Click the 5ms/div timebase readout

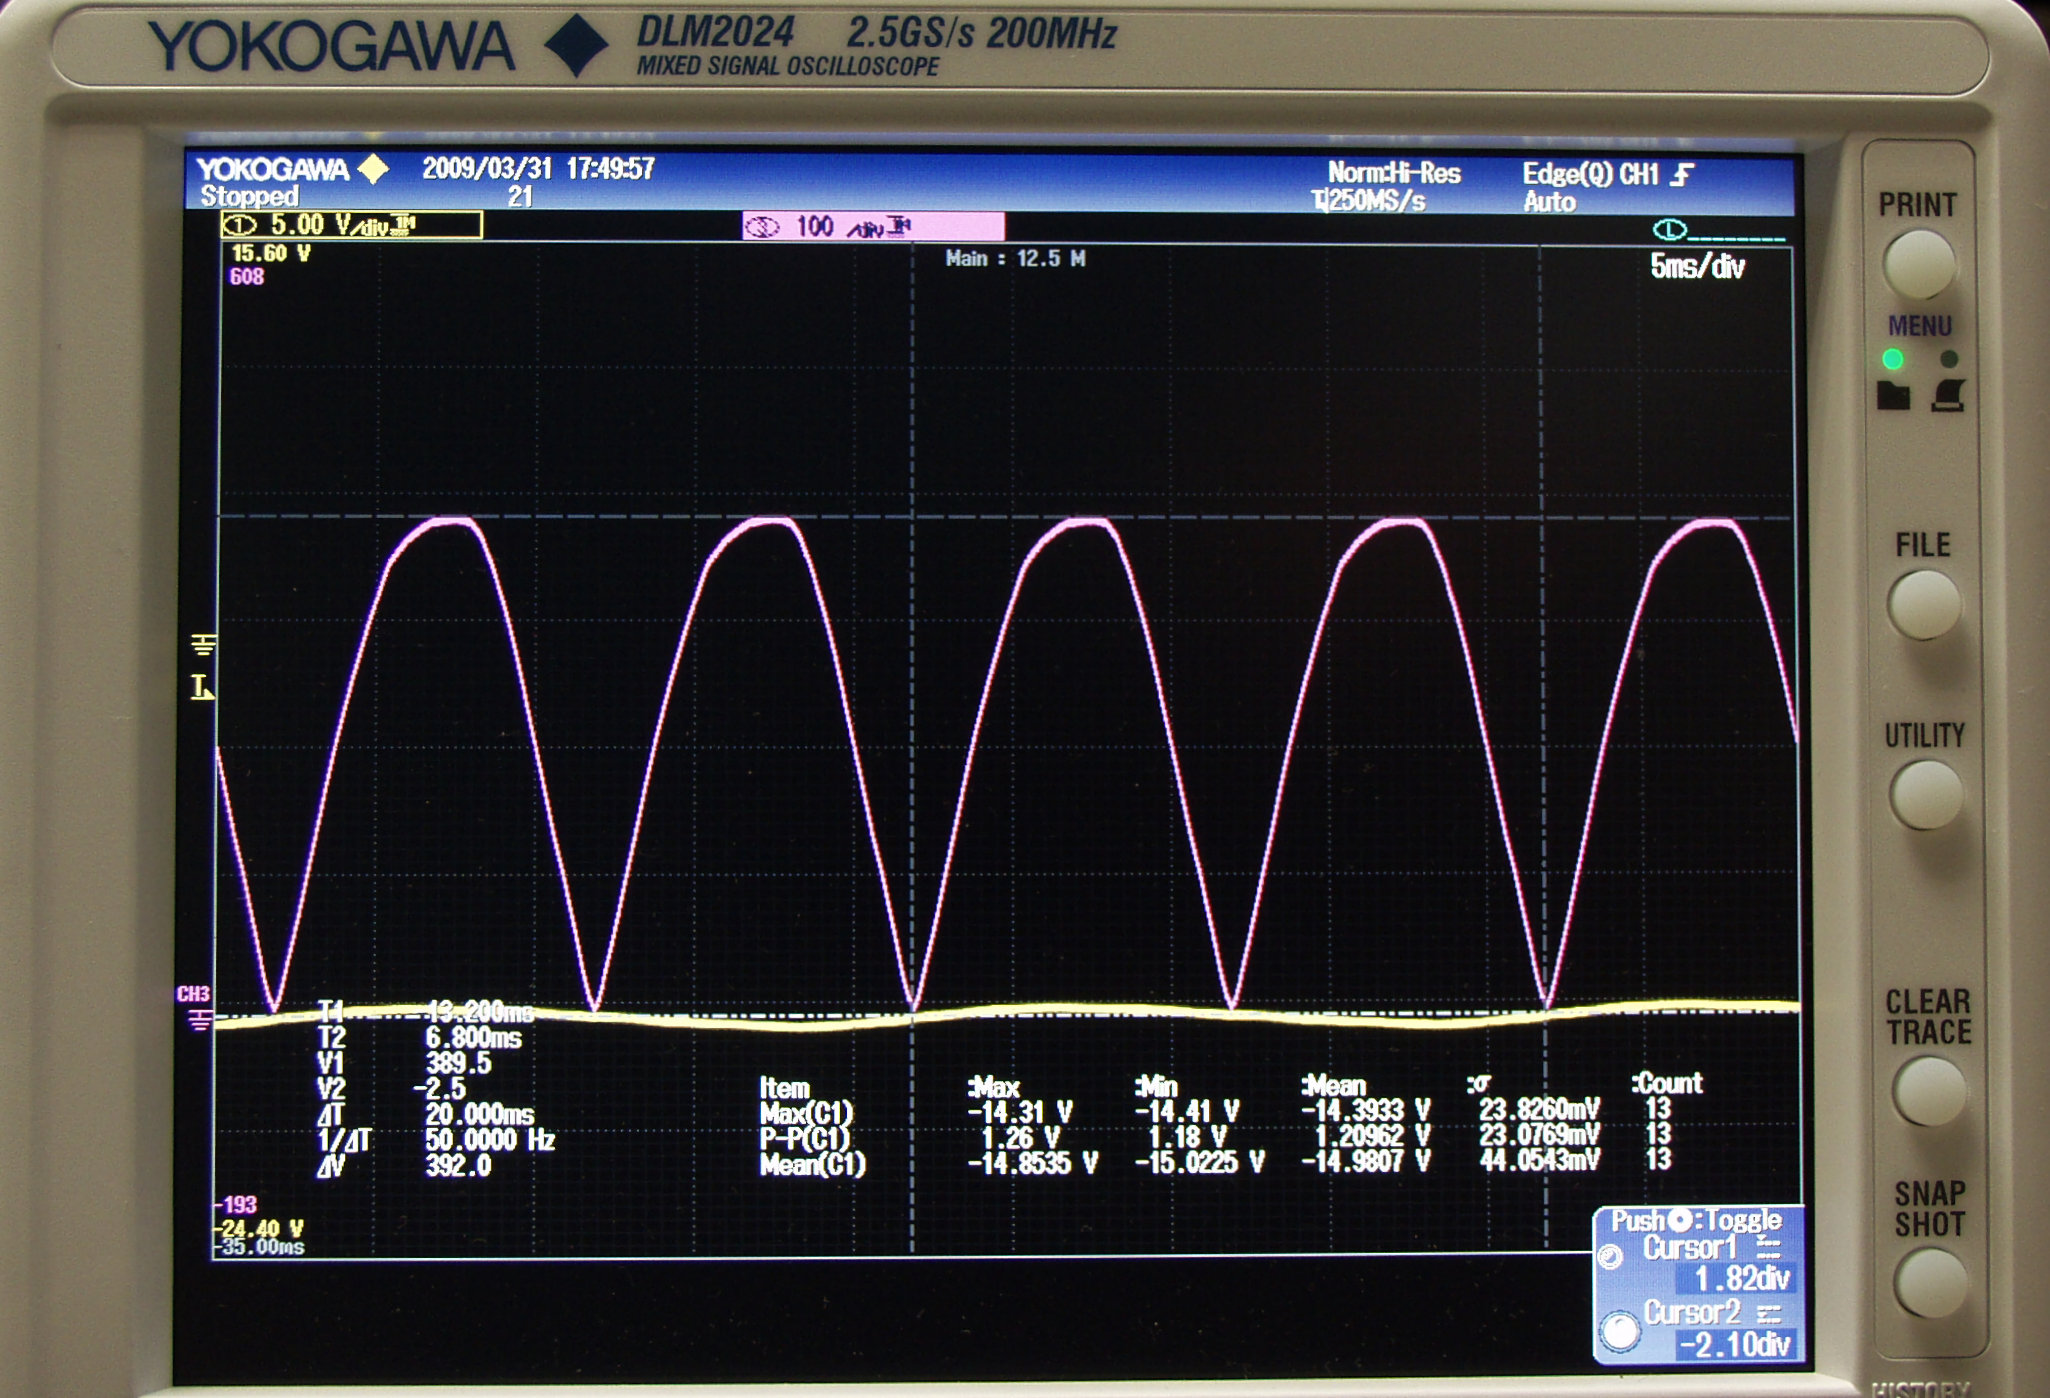click(1697, 267)
